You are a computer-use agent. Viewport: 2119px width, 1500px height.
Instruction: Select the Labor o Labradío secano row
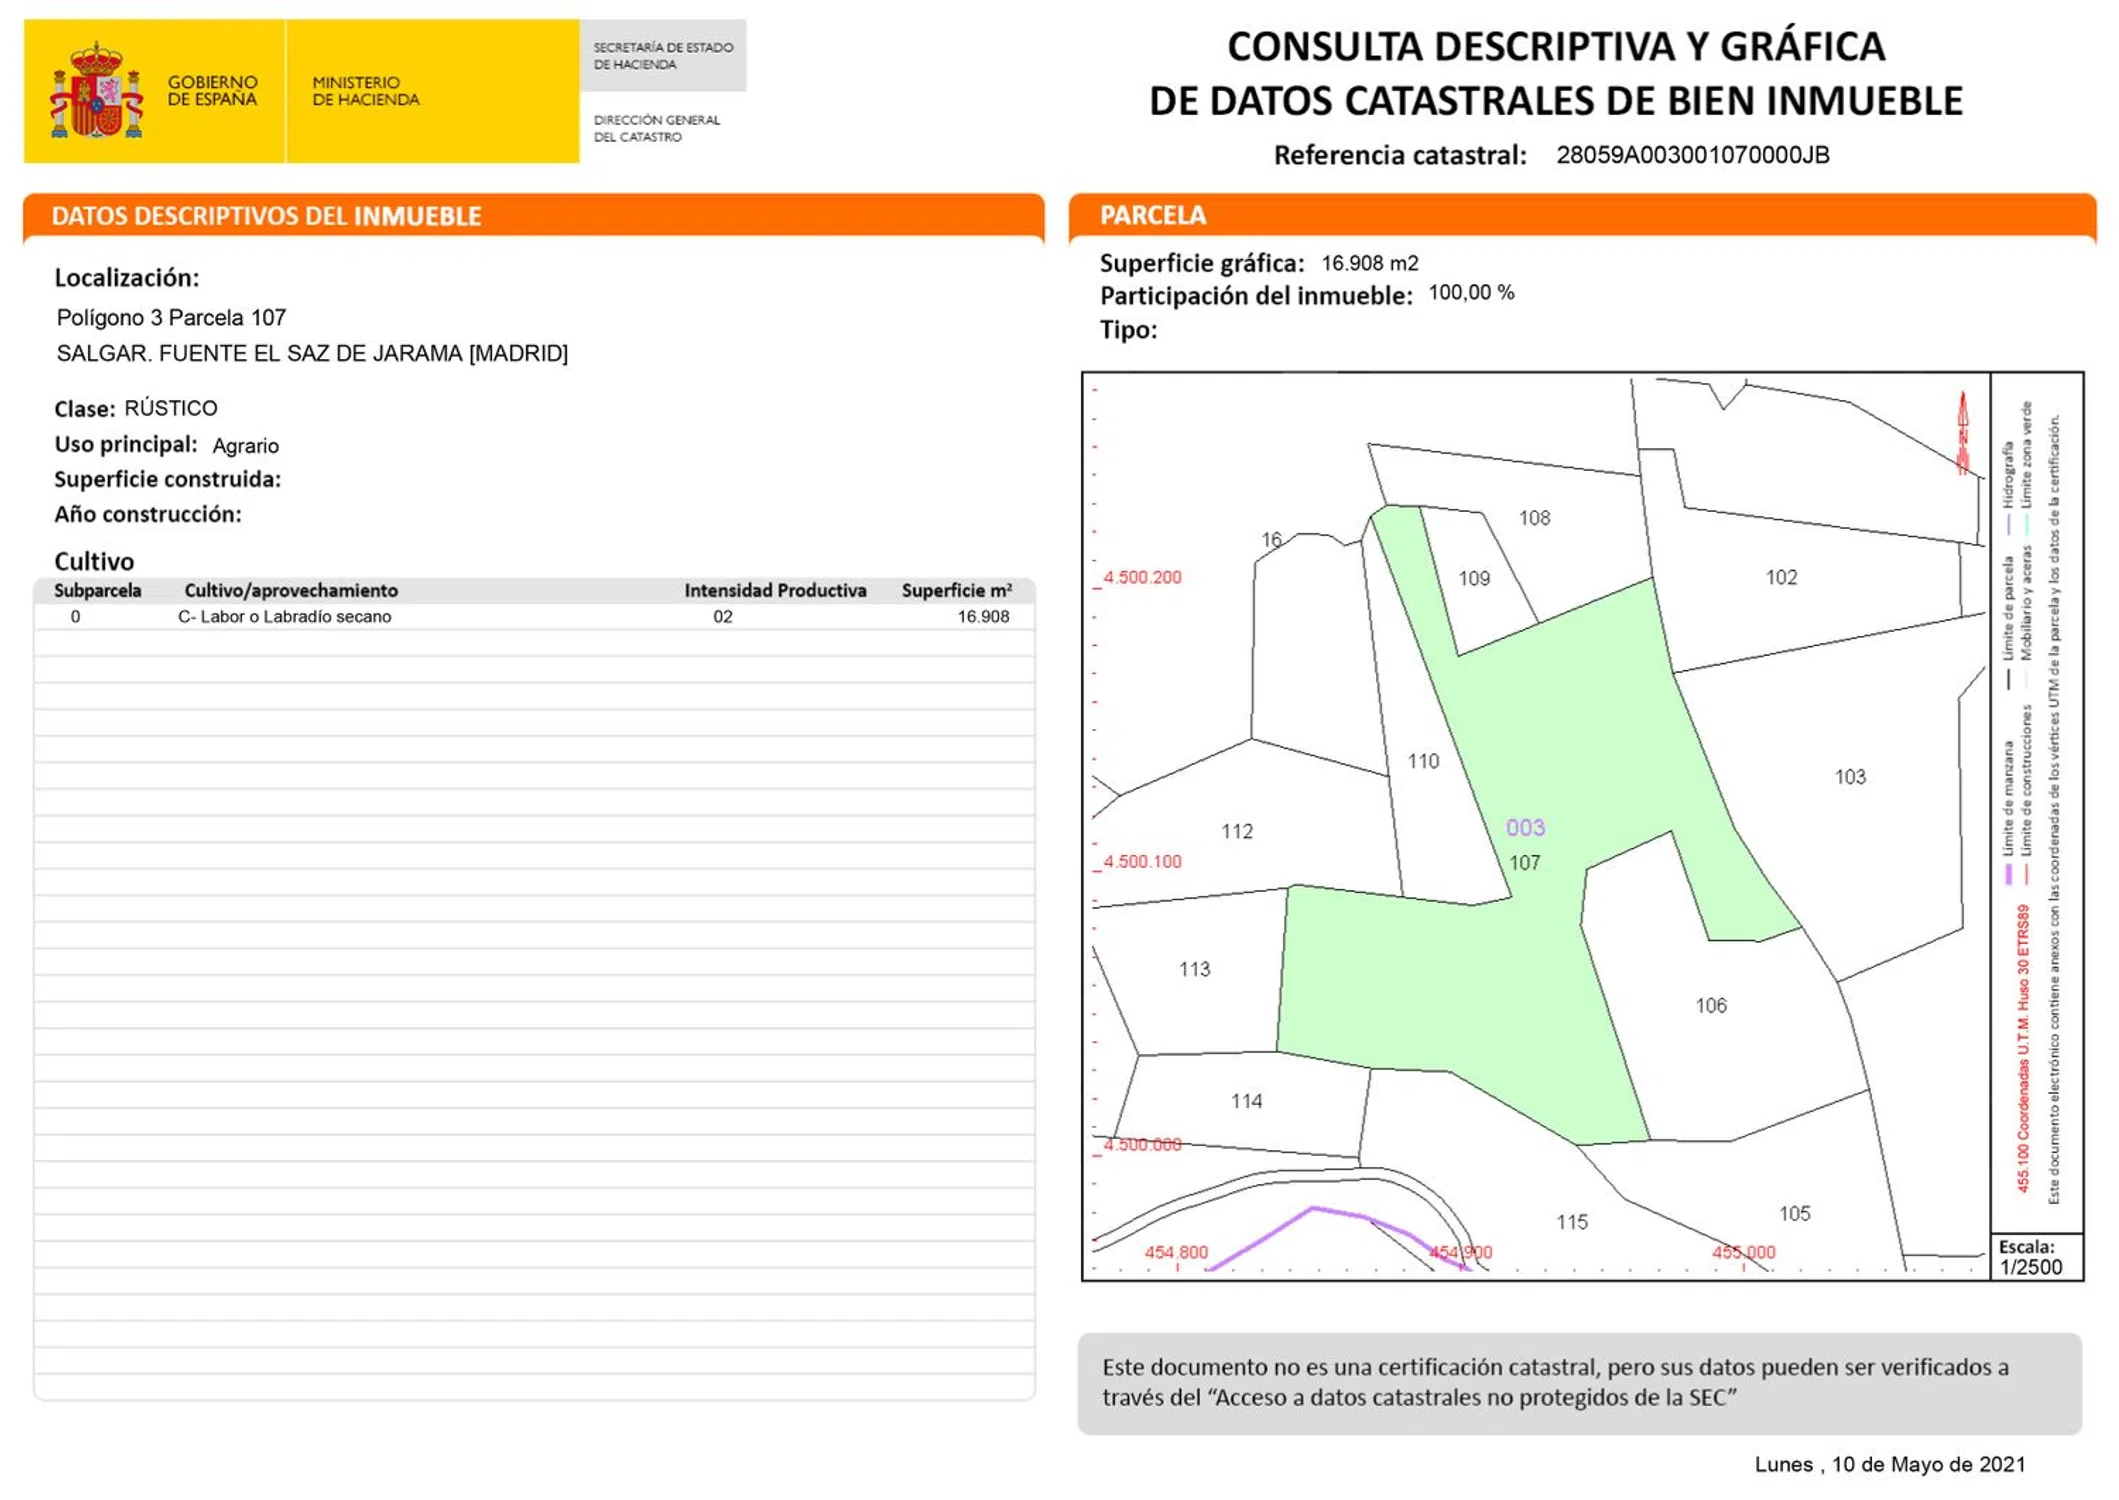click(285, 617)
